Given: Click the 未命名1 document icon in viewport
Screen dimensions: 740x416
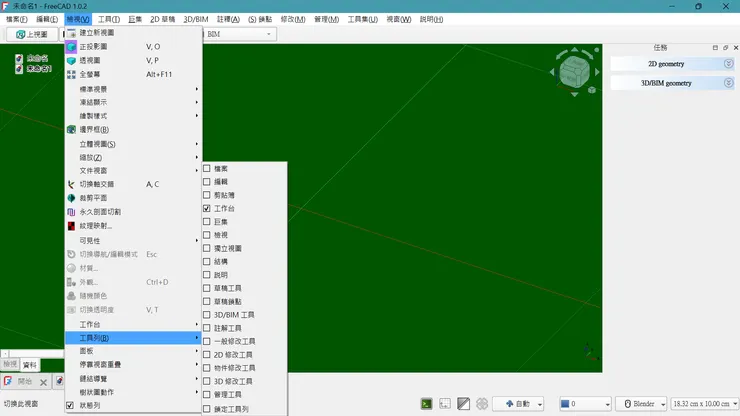Looking at the screenshot, I should (19, 69).
